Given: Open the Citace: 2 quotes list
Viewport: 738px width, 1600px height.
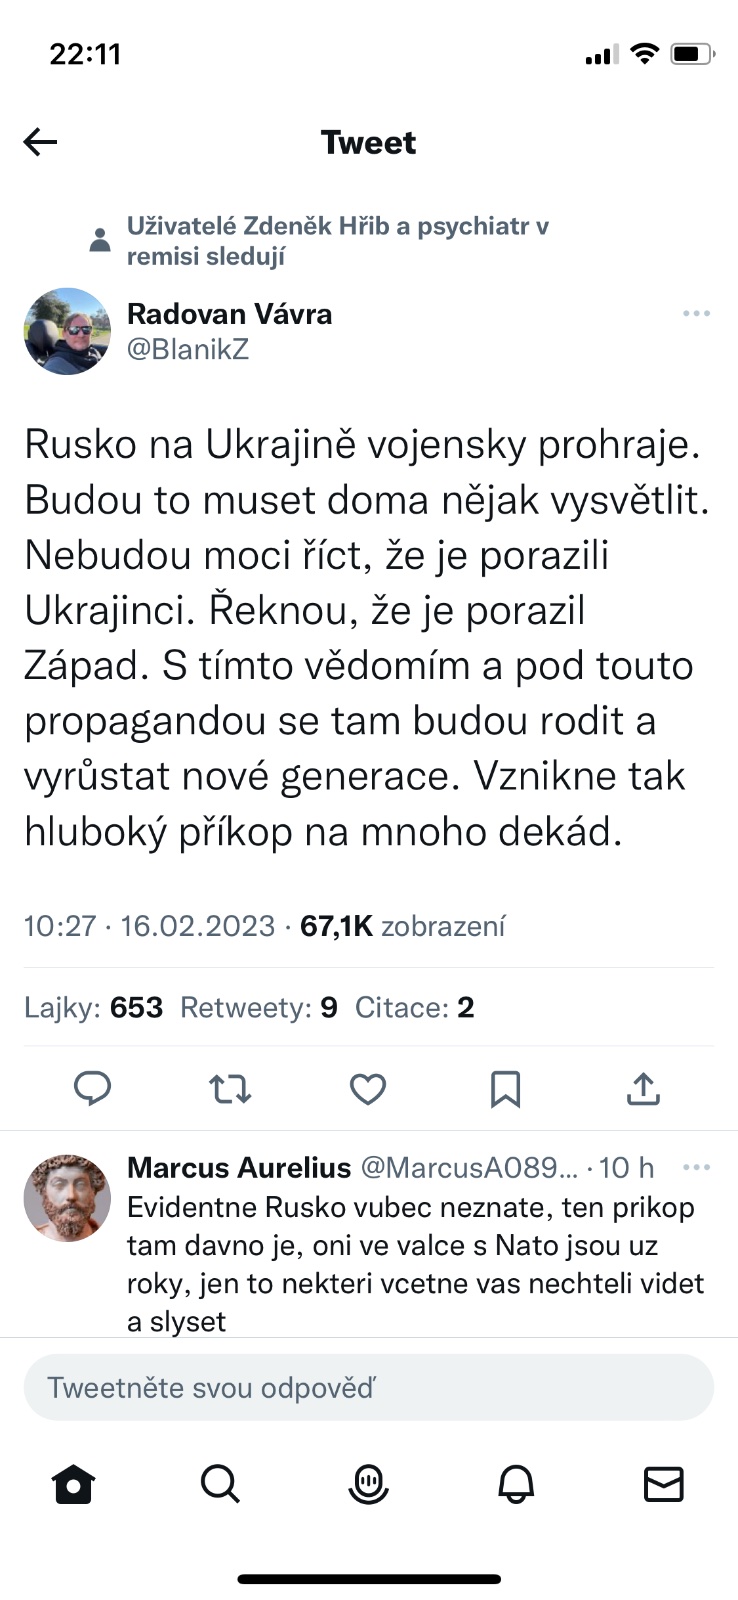Looking at the screenshot, I should coord(415,1007).
